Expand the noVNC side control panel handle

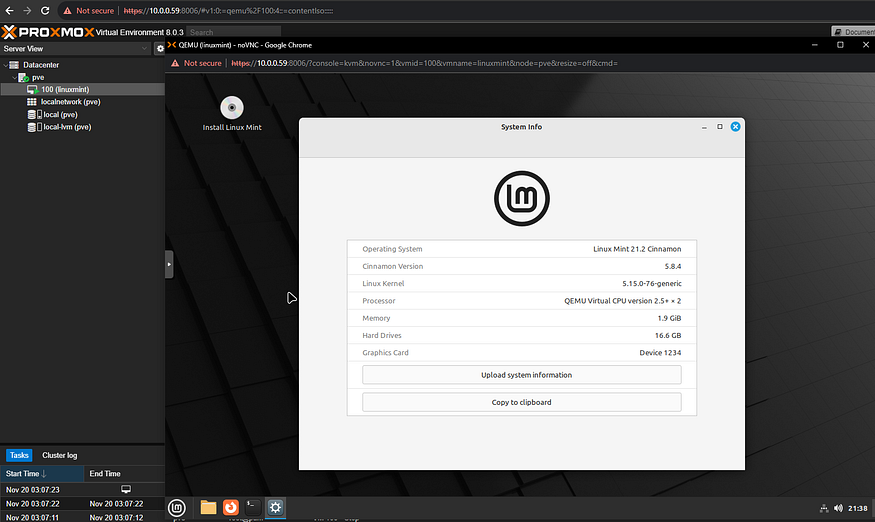tap(169, 264)
